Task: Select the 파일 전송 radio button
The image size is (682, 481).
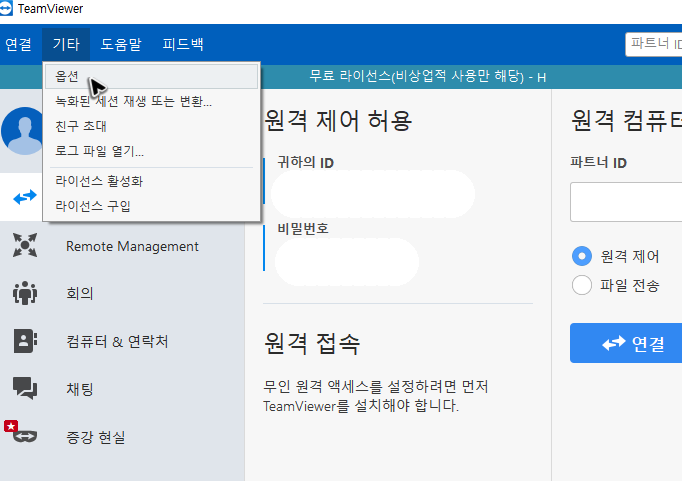Action: coord(582,285)
